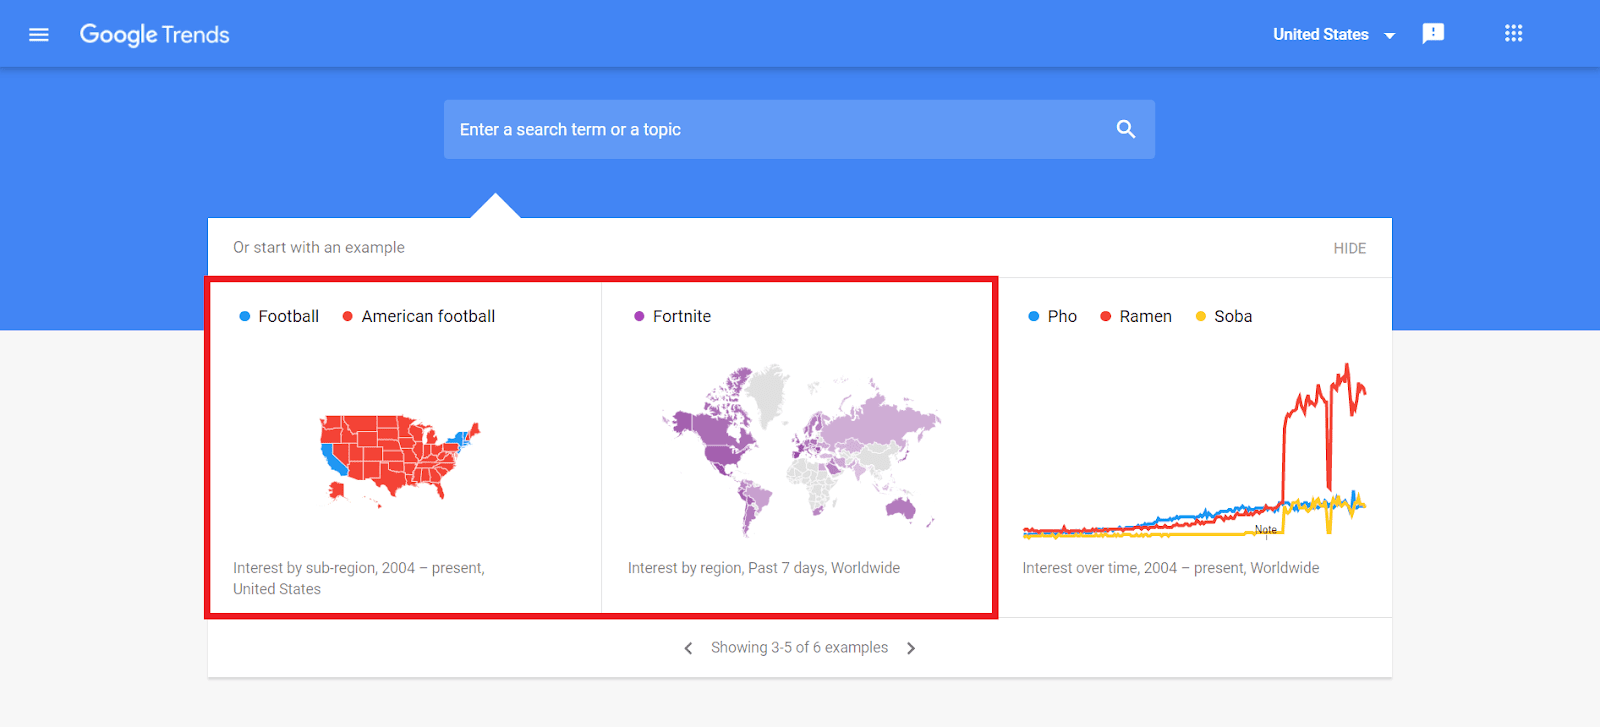Open the Football vs American football example
The width and height of the screenshot is (1600, 727).
coord(404,448)
